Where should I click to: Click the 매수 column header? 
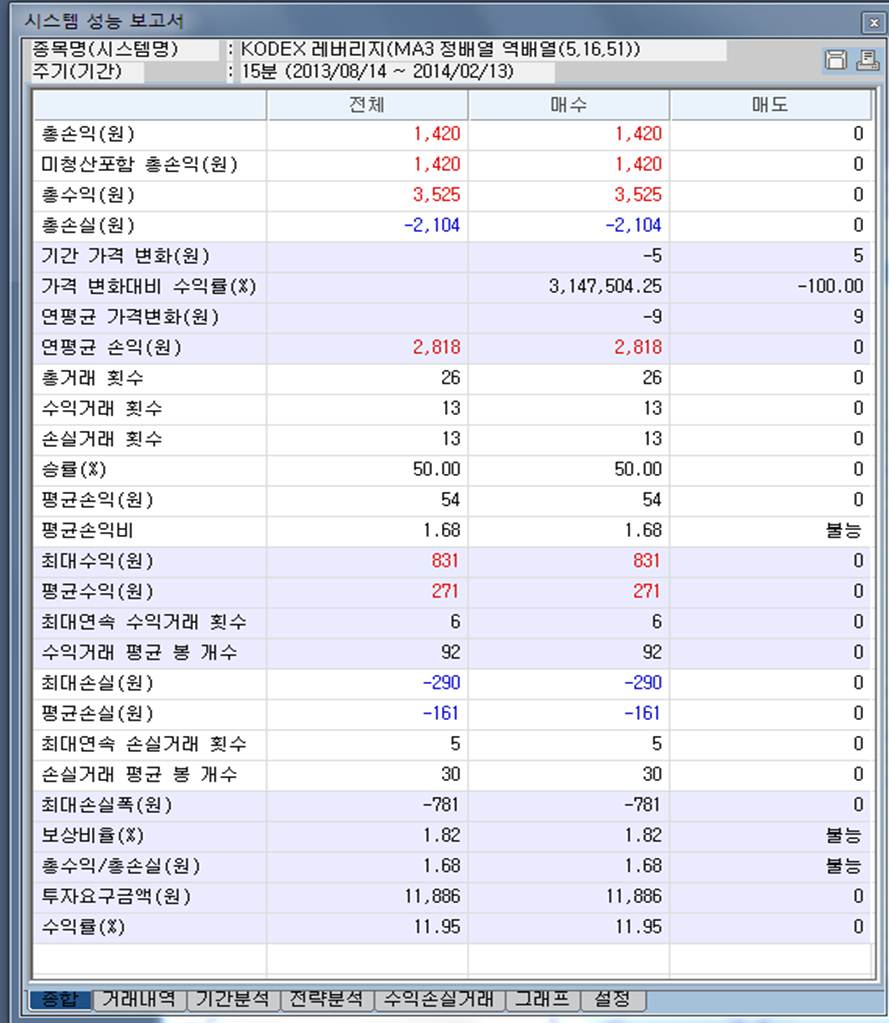(568, 105)
